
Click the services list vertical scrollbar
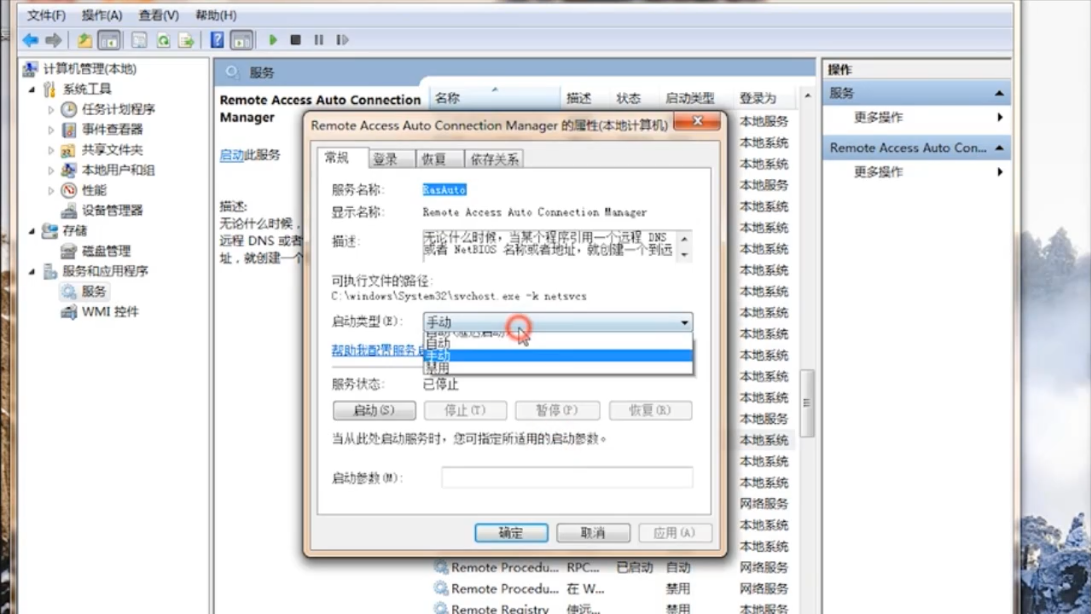[x=807, y=400]
